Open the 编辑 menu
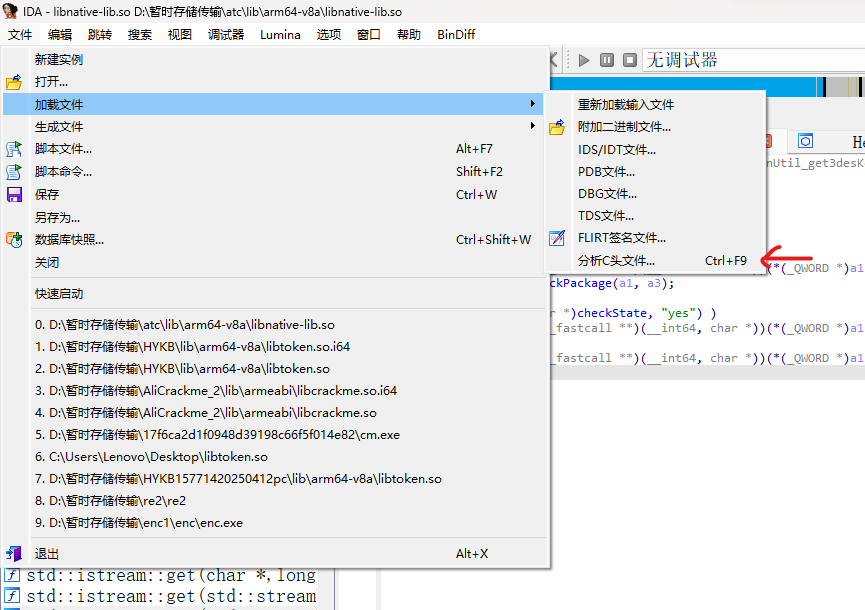This screenshot has height=610, width=865. tap(60, 35)
